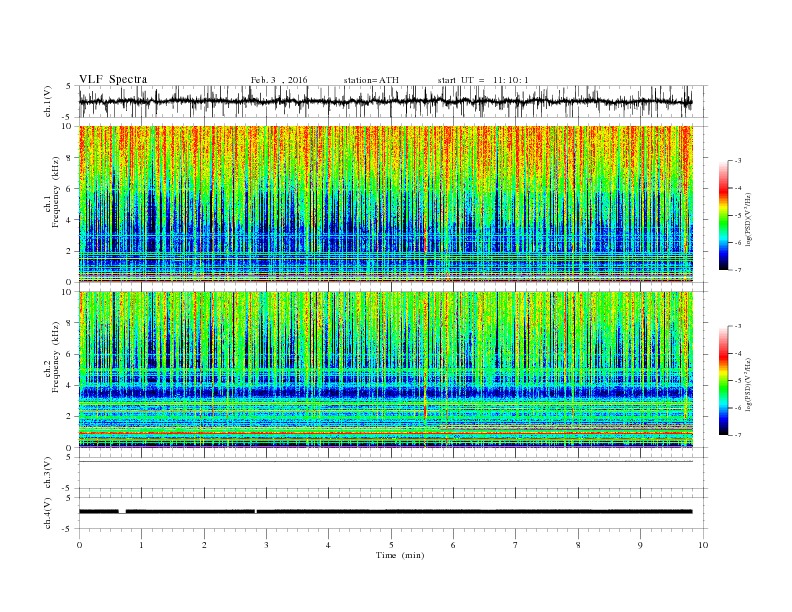Click the ch.1 spectrogram color scale bar
The image size is (792, 612).
click(x=723, y=215)
